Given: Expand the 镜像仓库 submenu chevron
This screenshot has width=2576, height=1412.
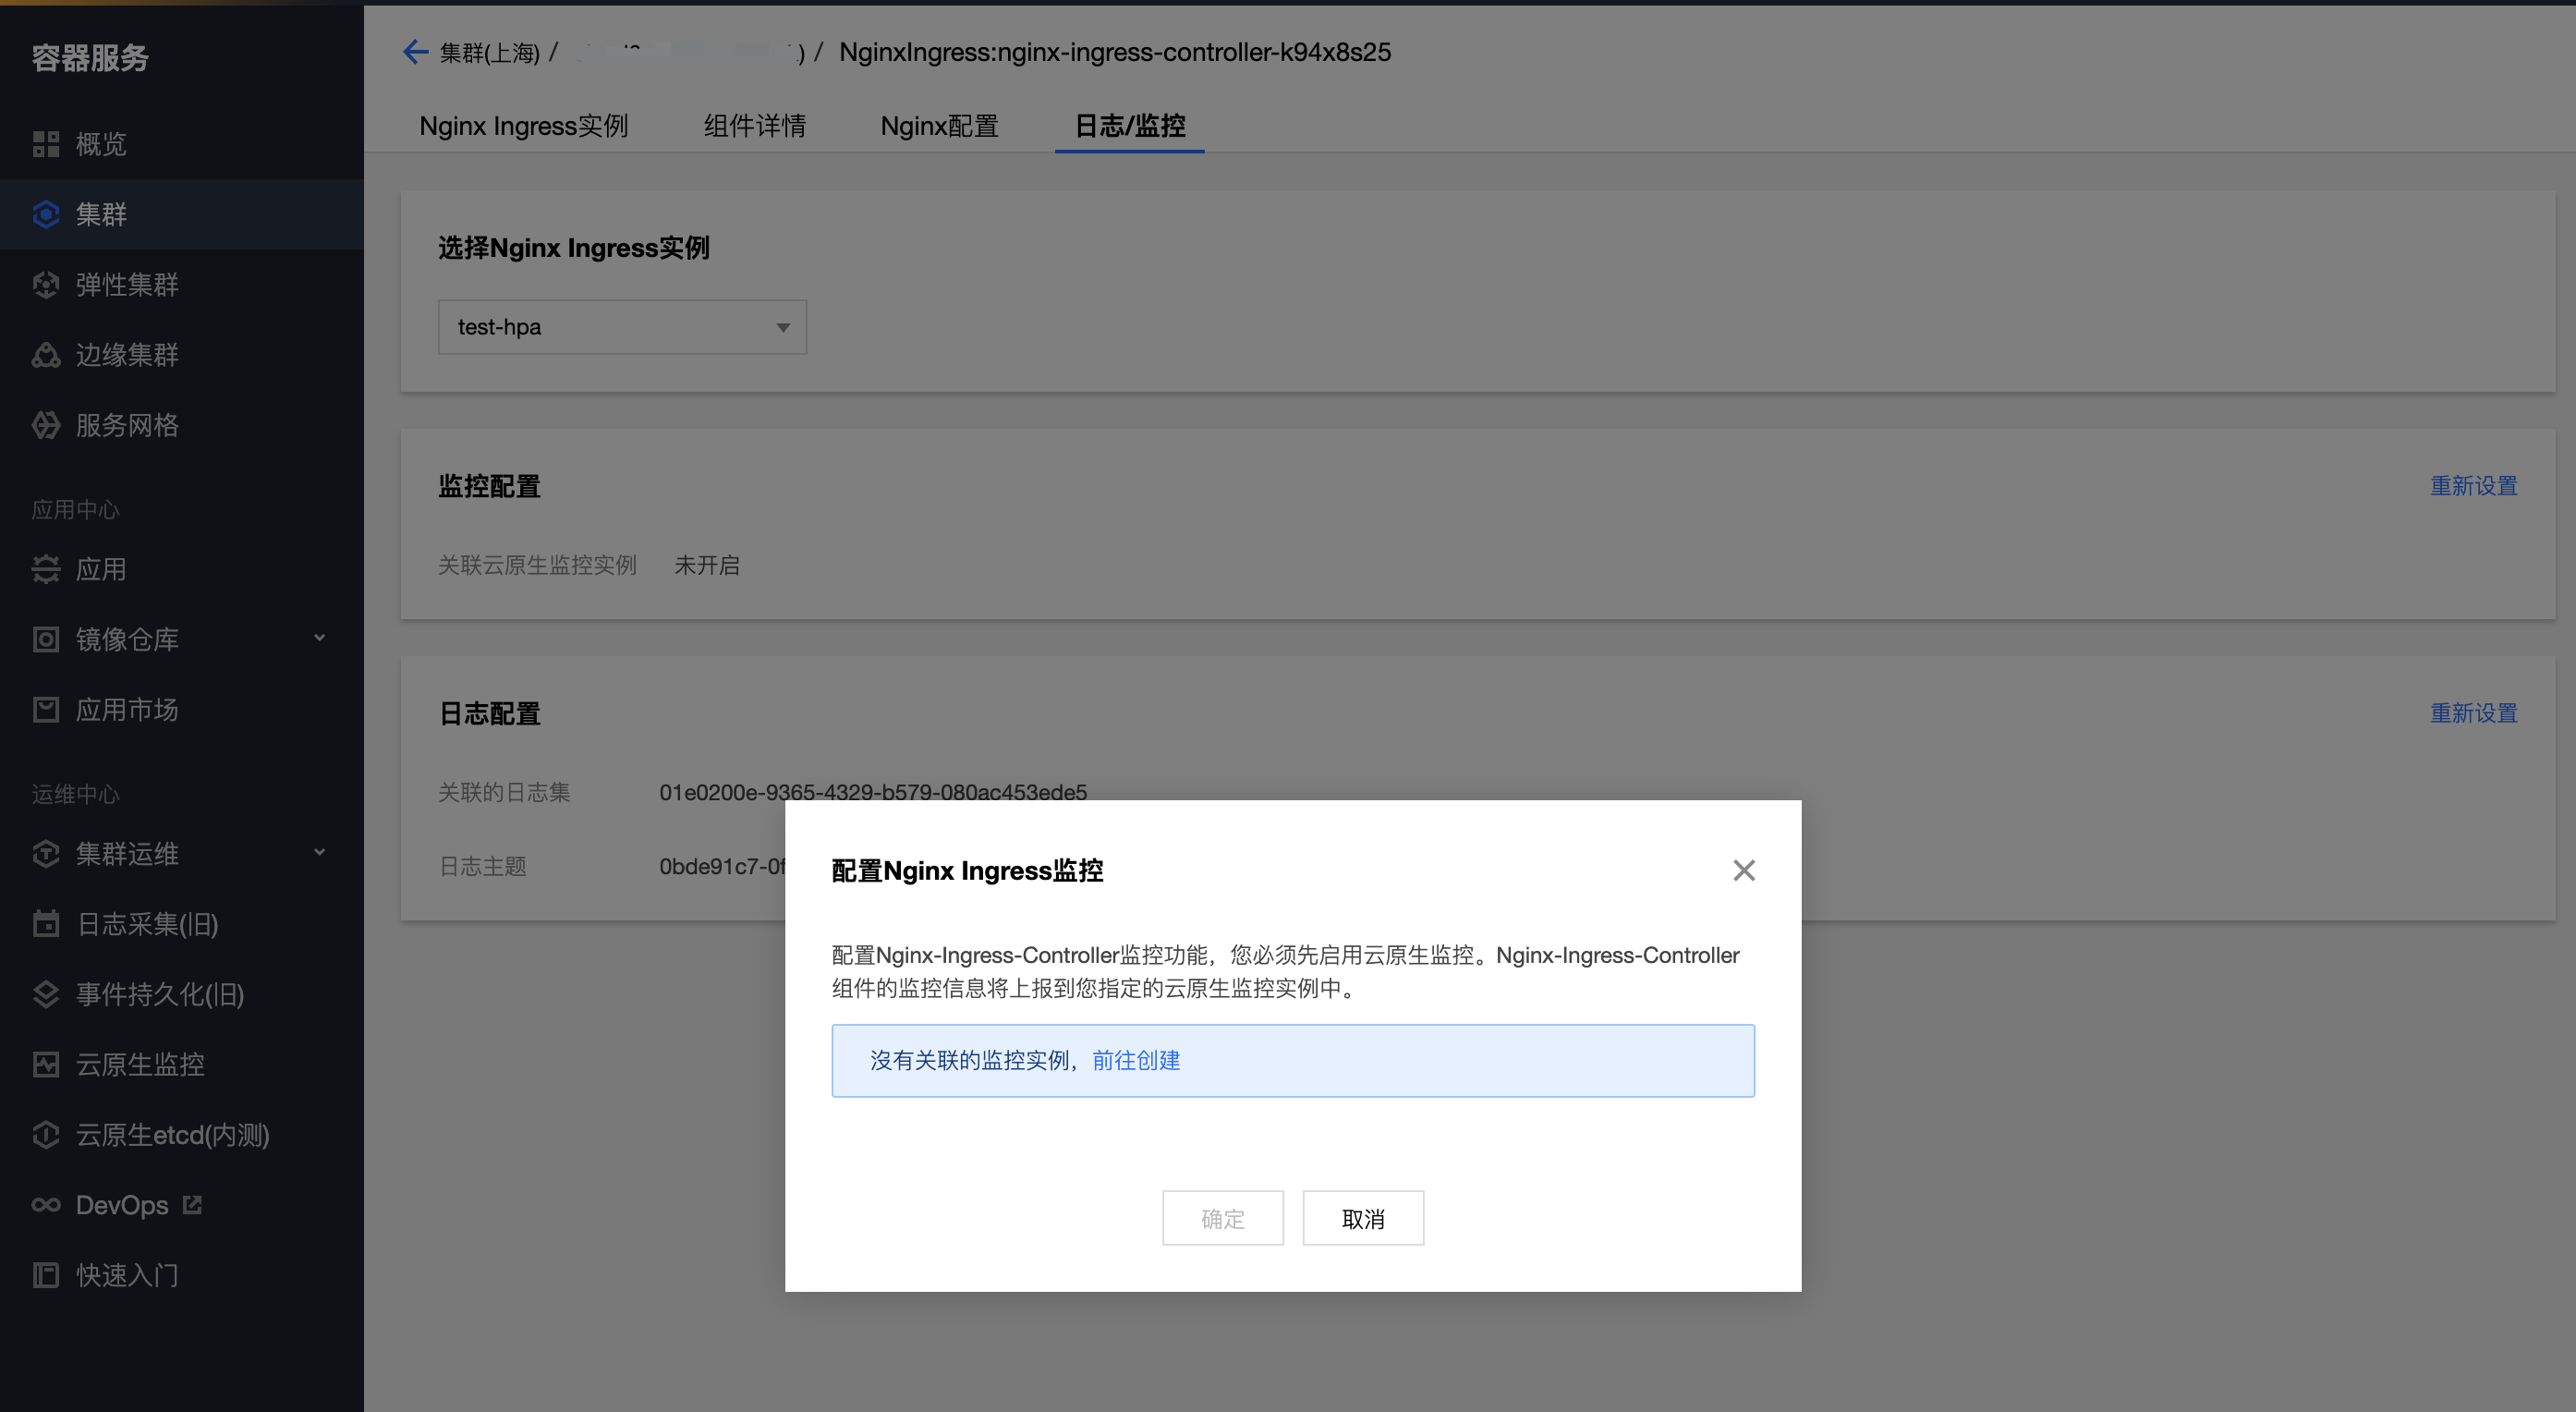Looking at the screenshot, I should click(320, 638).
